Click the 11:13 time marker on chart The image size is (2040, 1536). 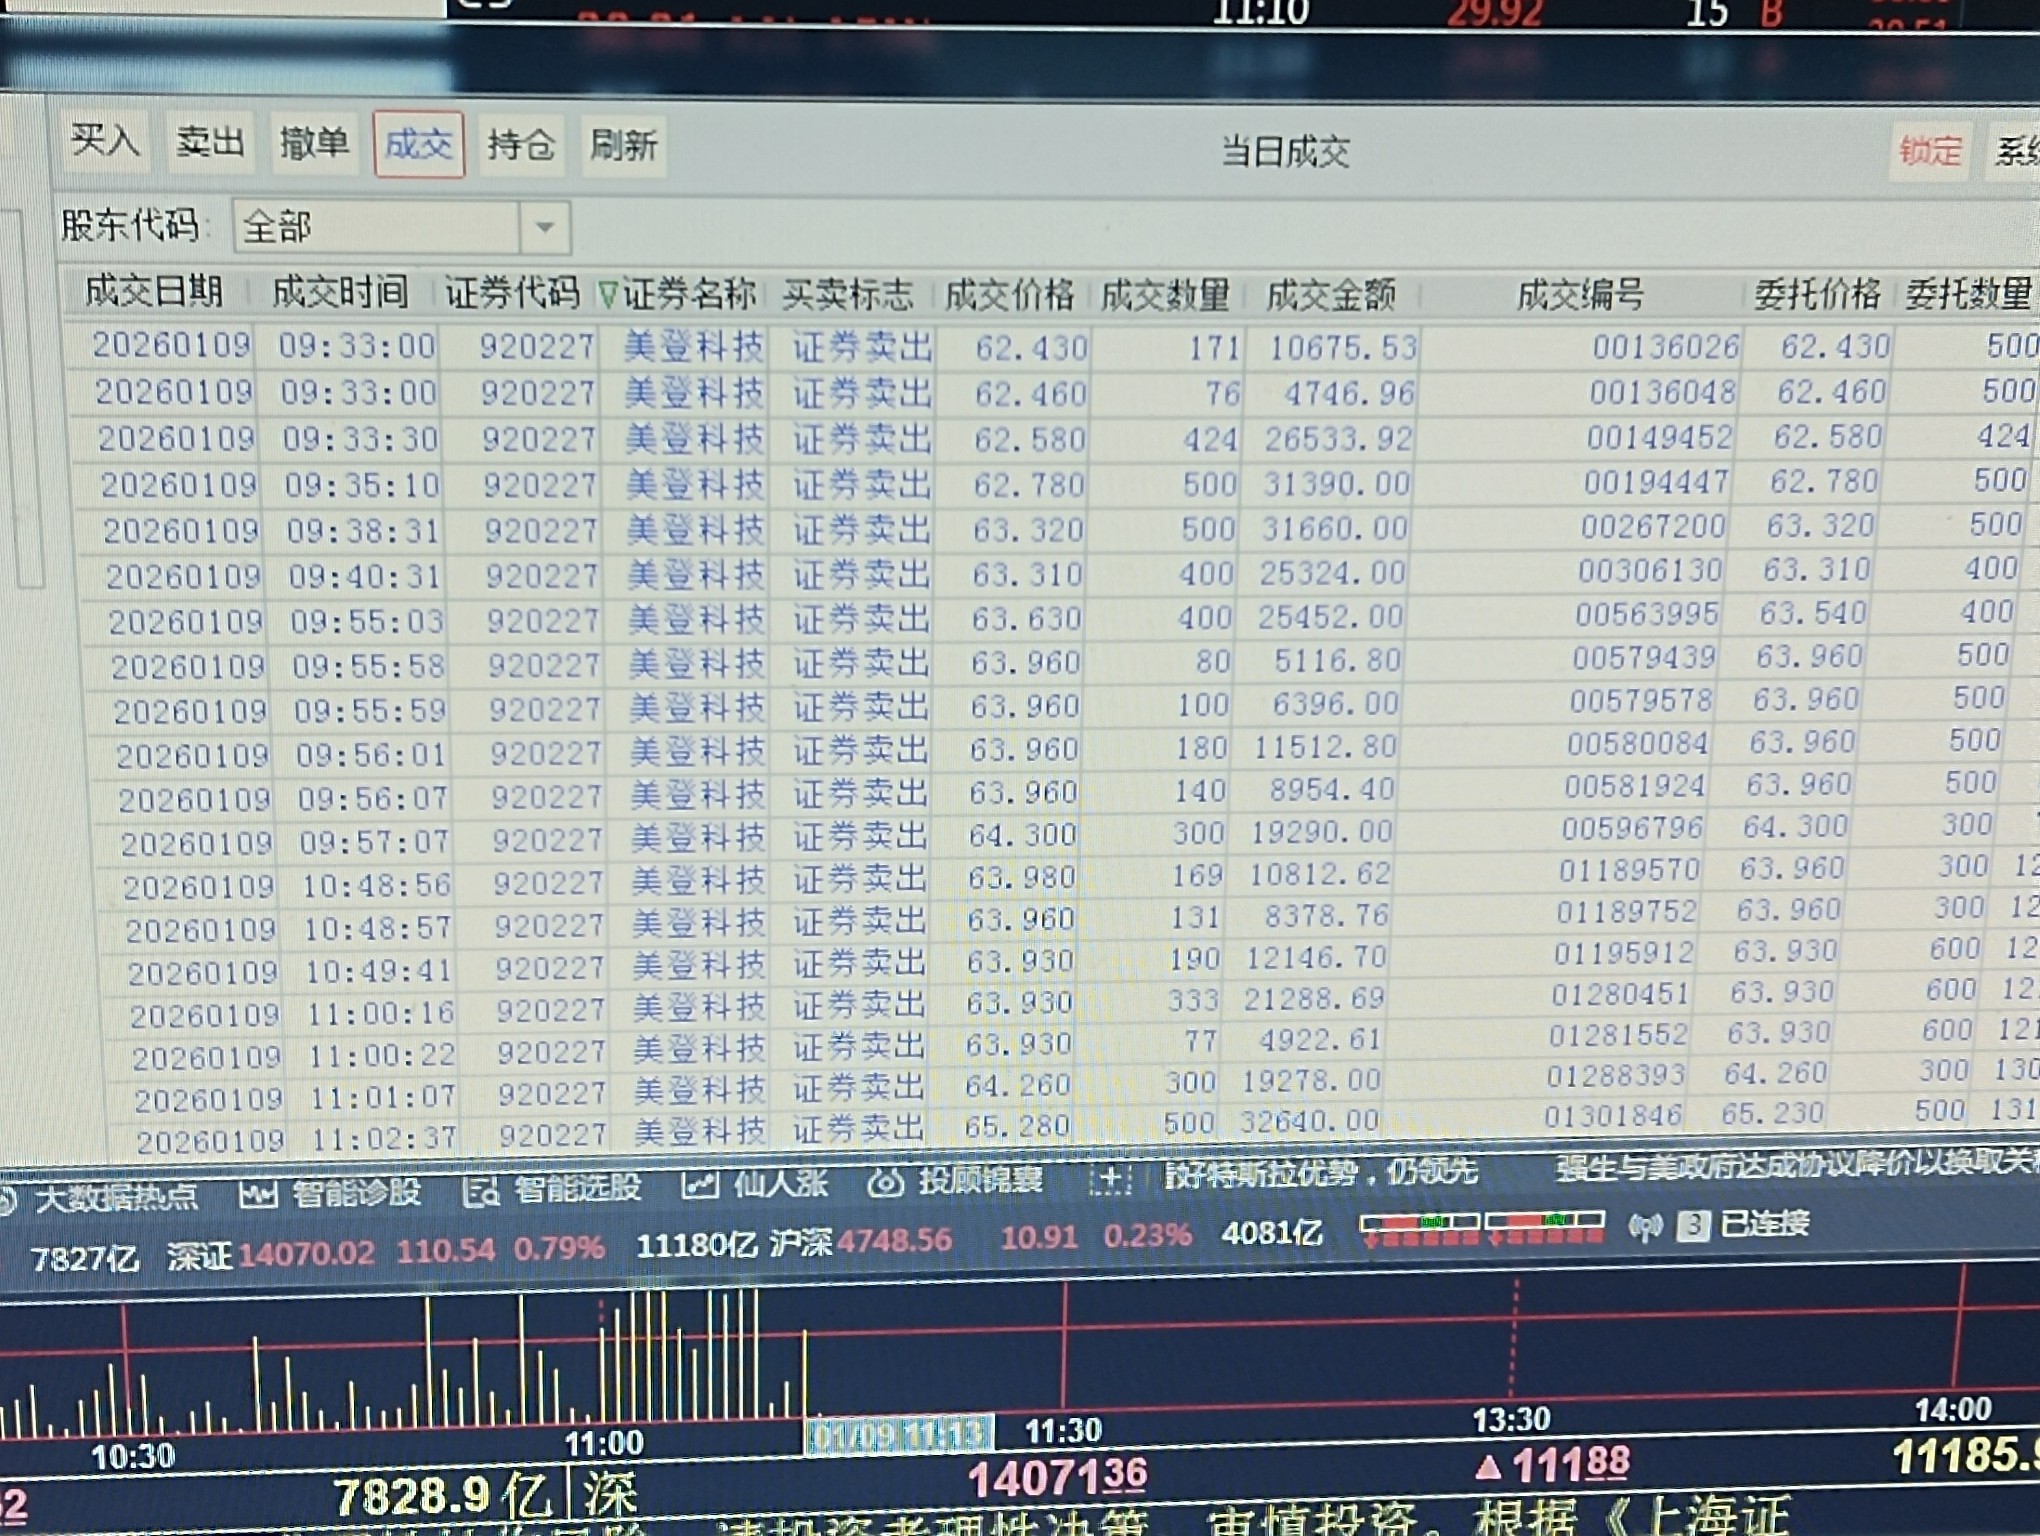[899, 1435]
